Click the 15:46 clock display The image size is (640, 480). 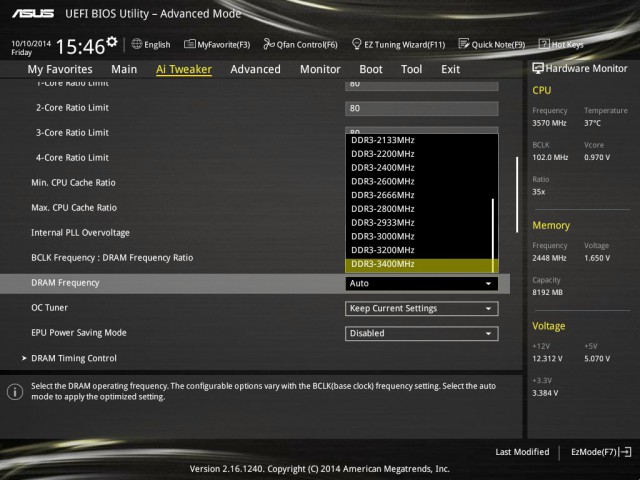pos(80,47)
